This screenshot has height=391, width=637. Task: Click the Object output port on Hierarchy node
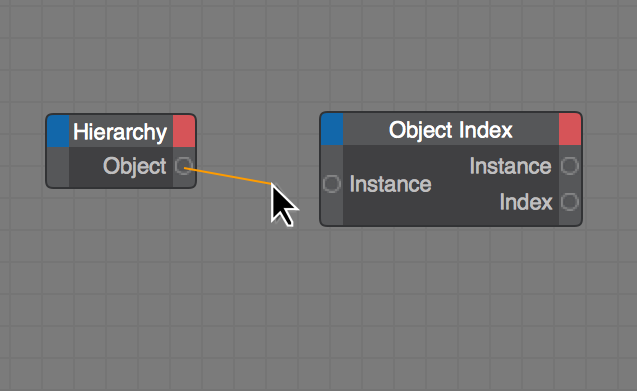pyautogui.click(x=184, y=166)
